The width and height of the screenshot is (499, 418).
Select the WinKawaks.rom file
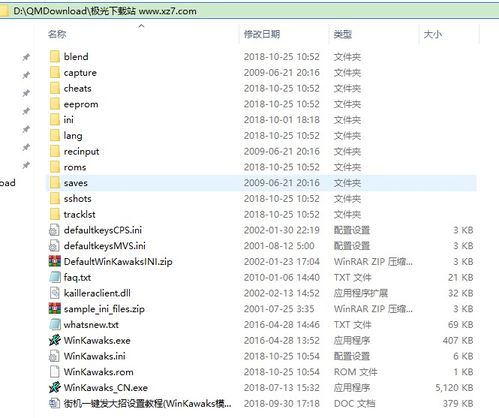tap(98, 372)
